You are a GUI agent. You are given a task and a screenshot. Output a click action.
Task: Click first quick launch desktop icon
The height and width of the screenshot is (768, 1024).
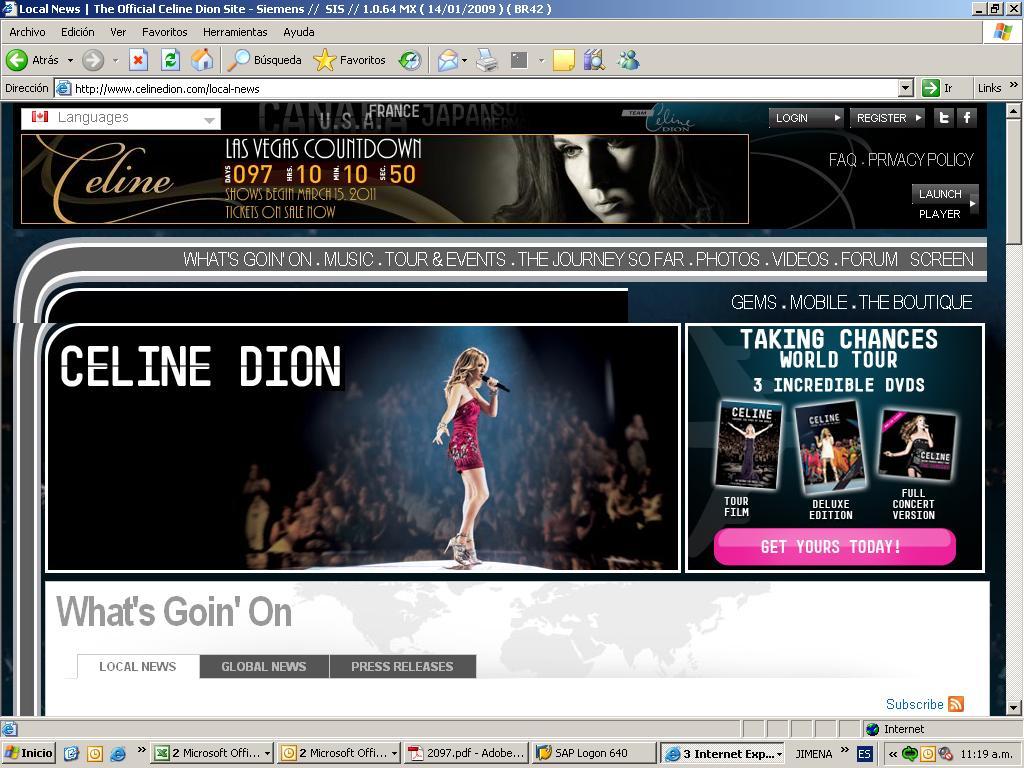pos(71,753)
